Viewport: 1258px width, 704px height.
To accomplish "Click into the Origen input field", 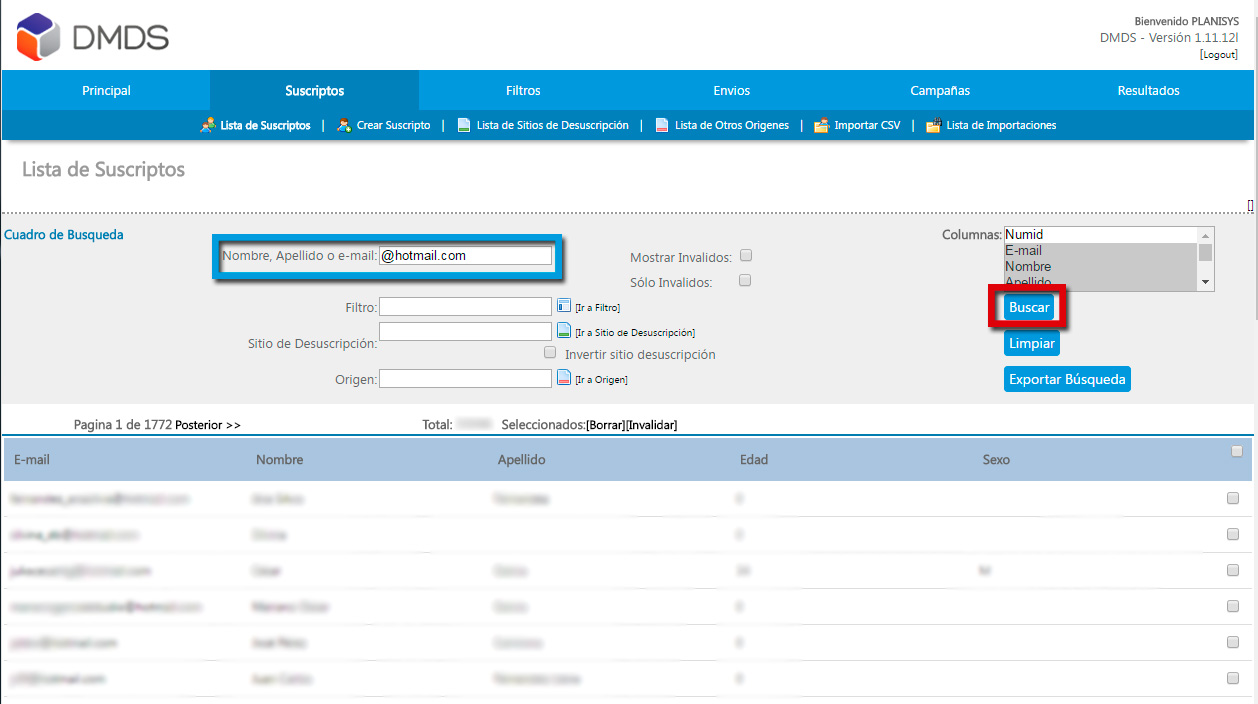I will click(465, 379).
